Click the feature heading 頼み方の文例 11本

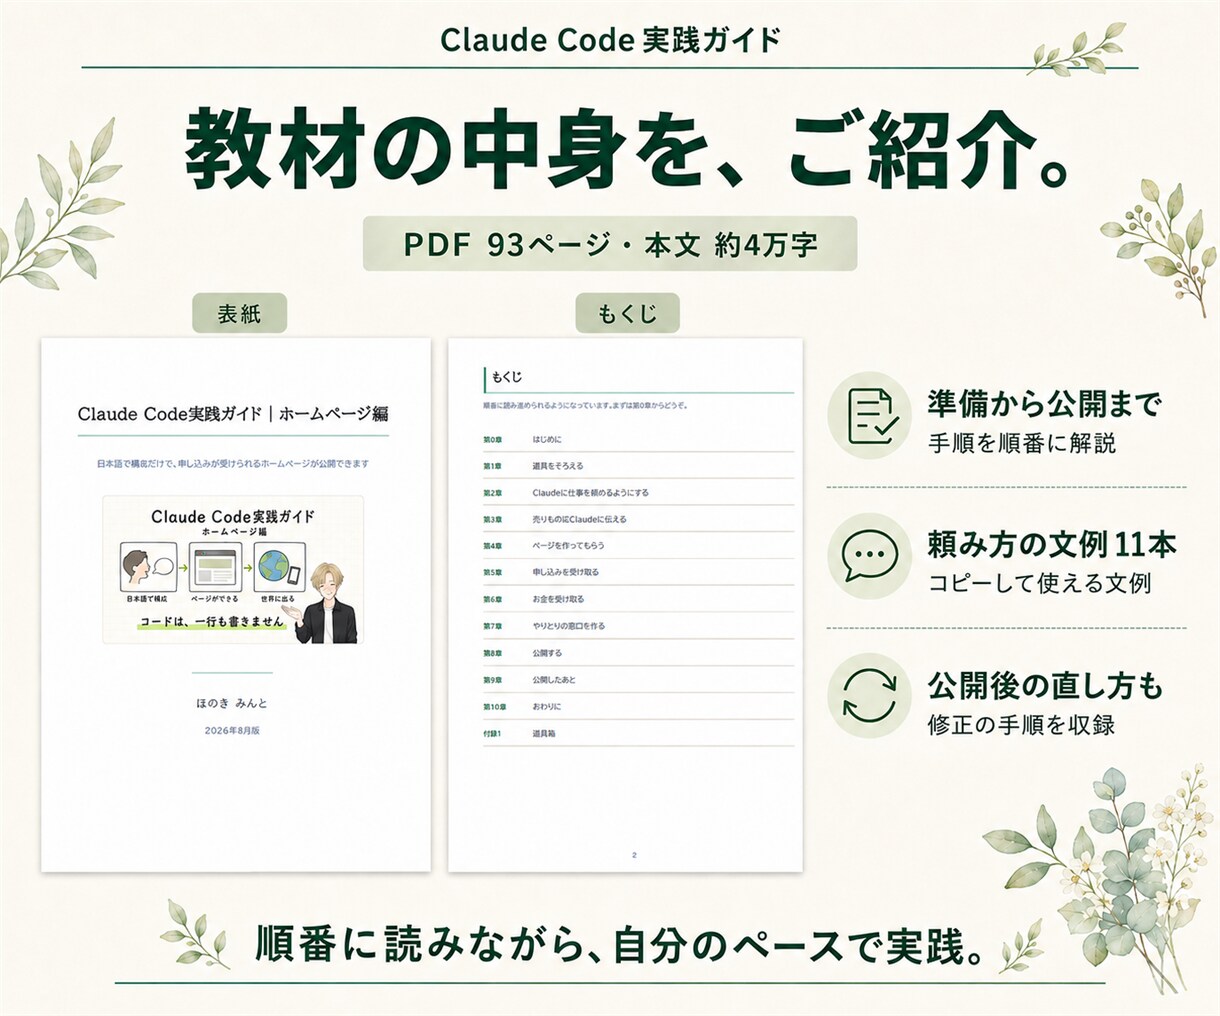click(1052, 545)
